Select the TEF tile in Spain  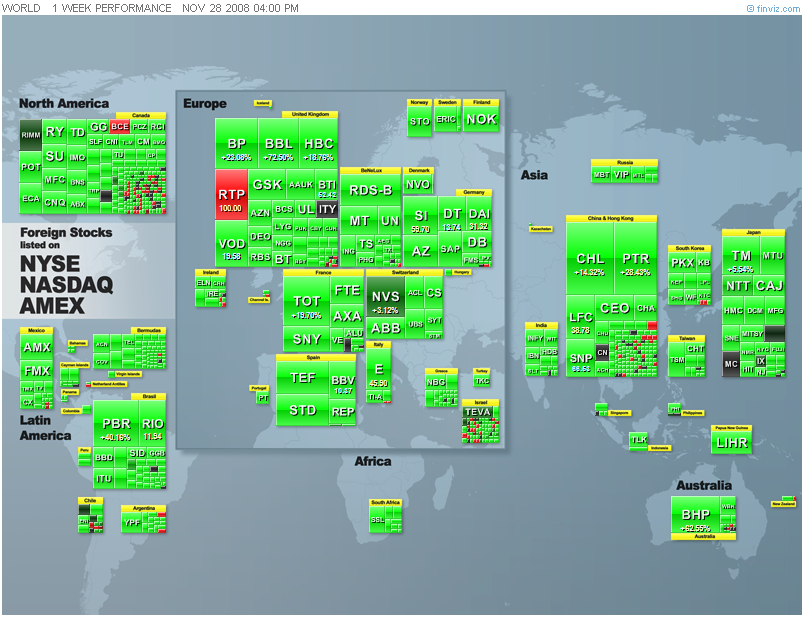coord(302,378)
